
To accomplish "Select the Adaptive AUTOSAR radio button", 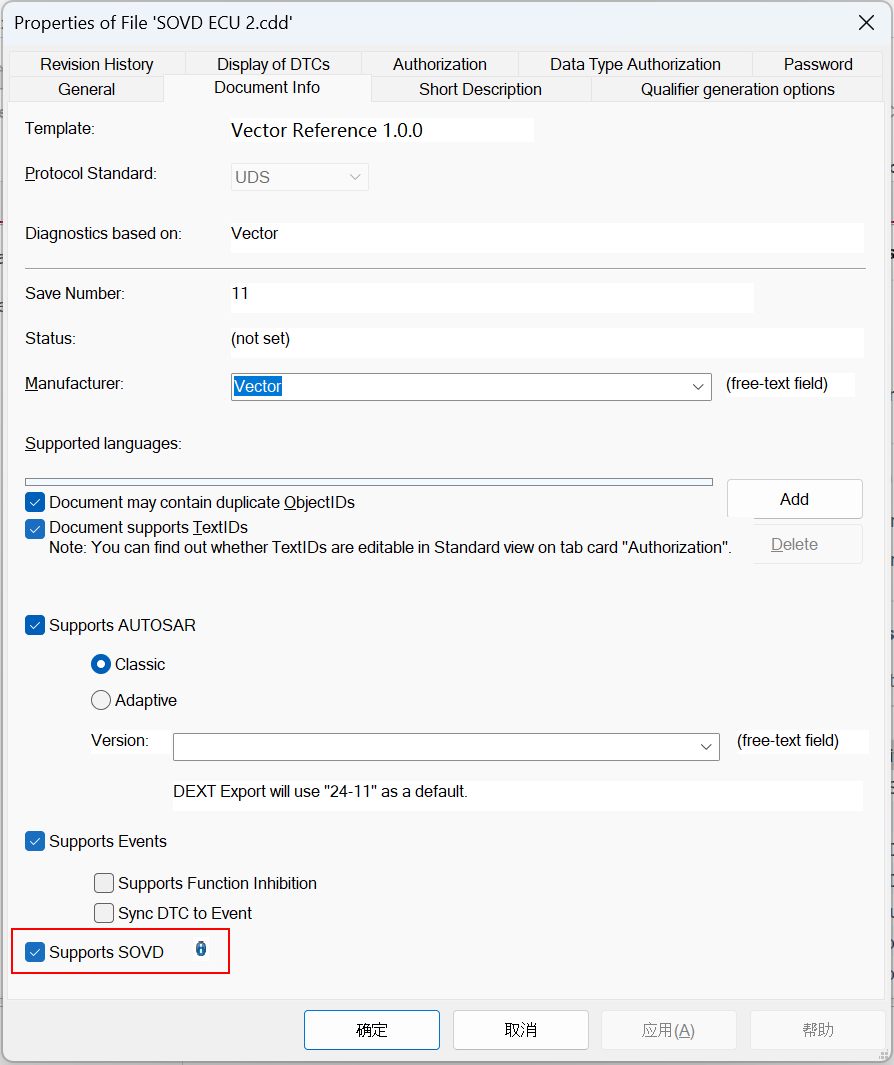I will 101,700.
